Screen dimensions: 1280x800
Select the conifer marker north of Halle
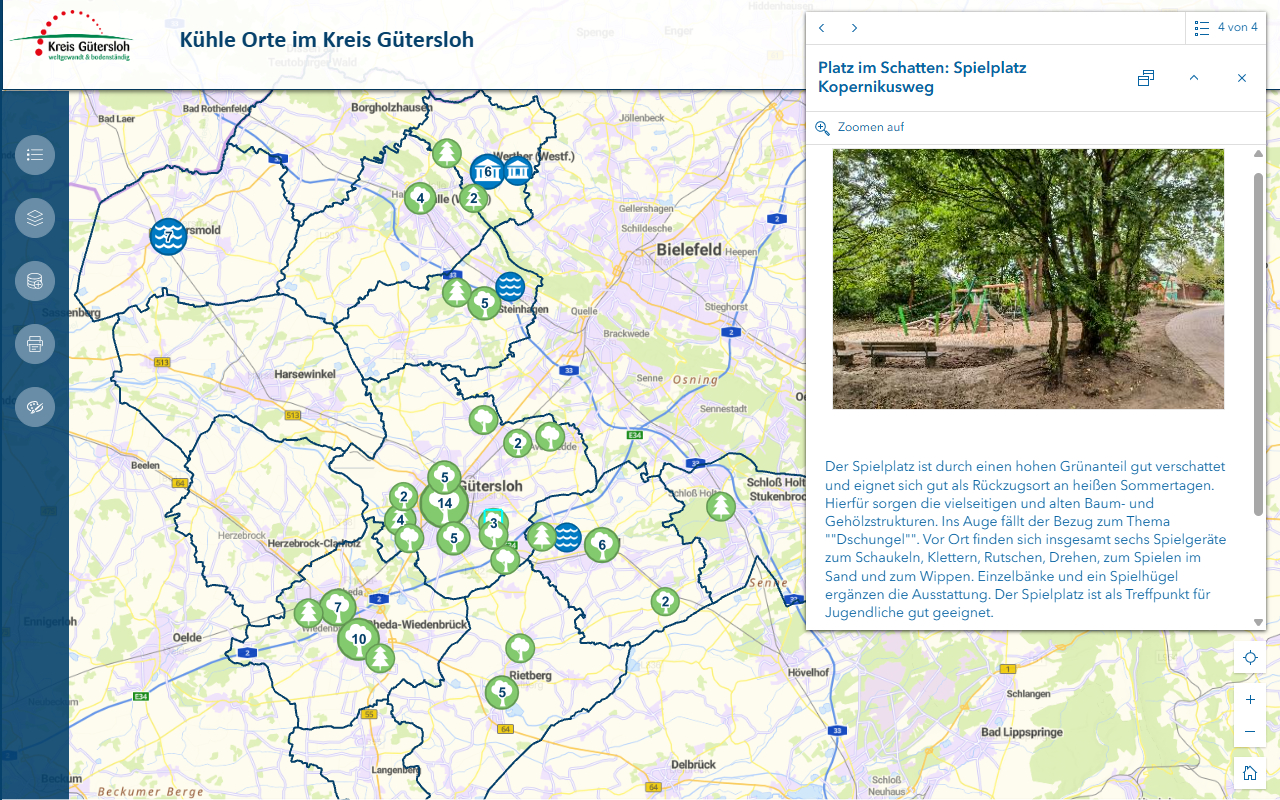(x=447, y=153)
